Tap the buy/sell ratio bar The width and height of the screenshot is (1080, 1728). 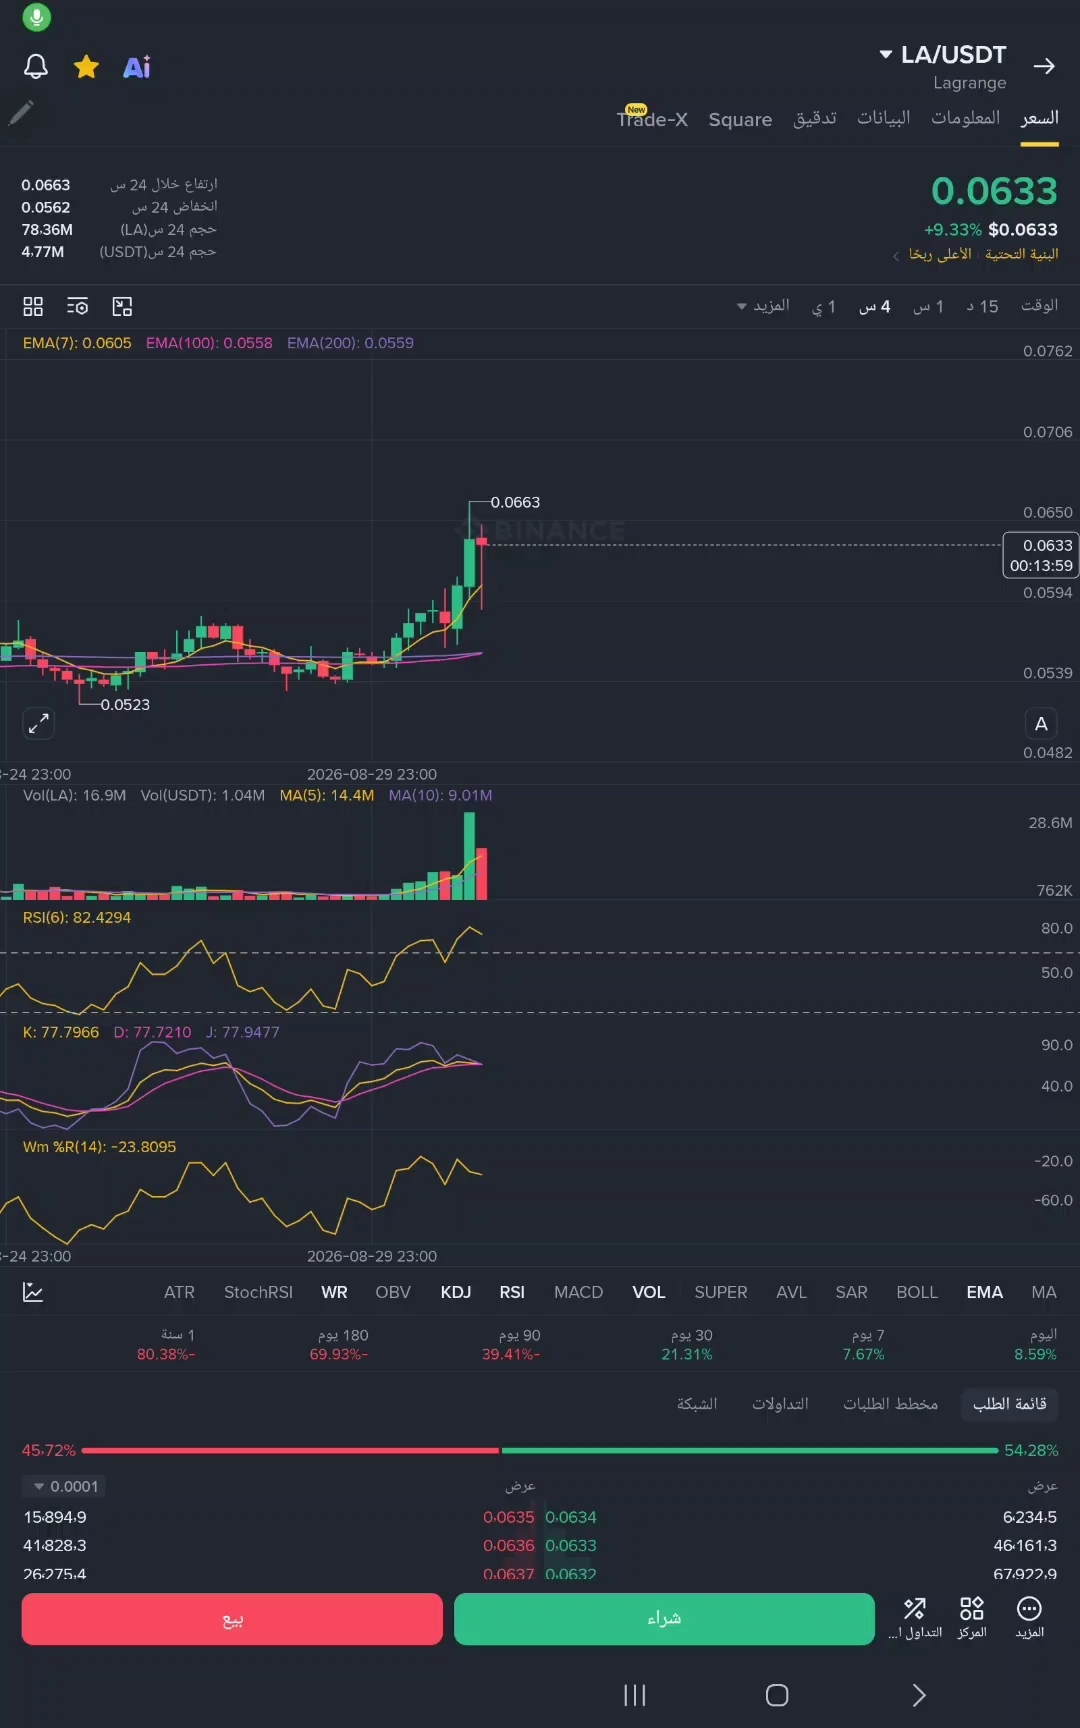pyautogui.click(x=540, y=1450)
